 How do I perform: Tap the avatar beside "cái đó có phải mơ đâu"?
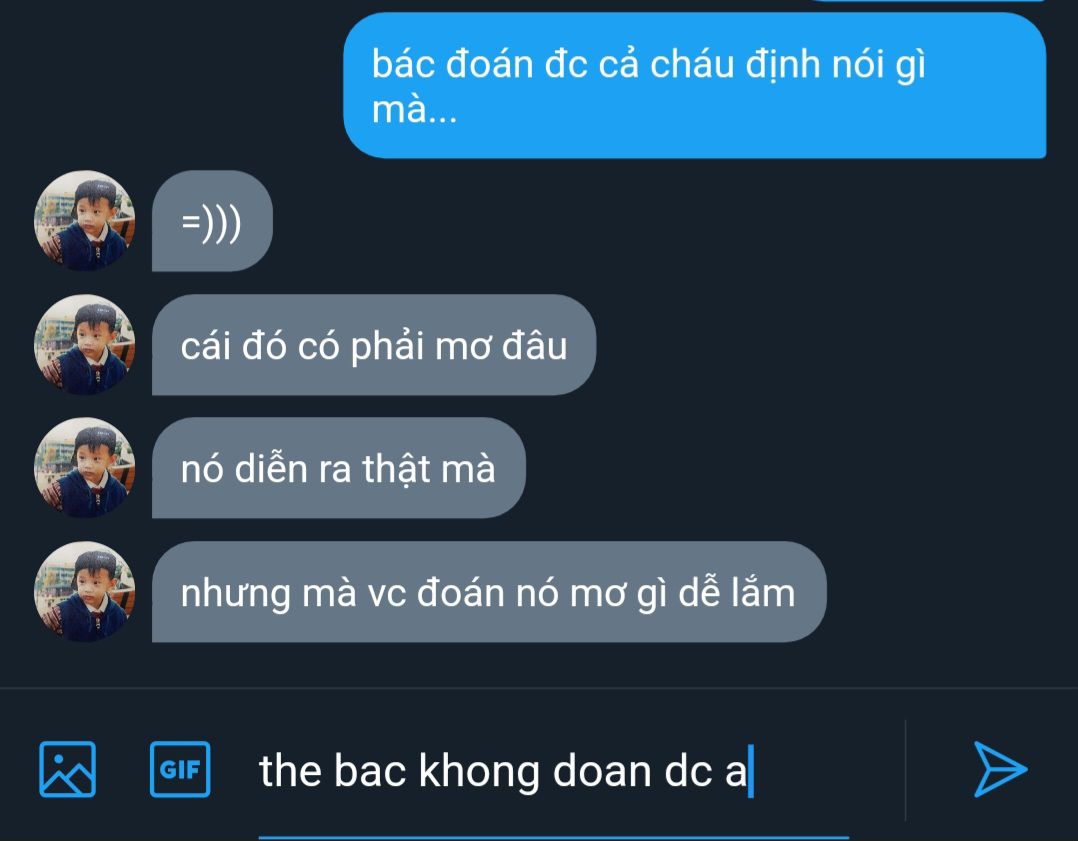(x=85, y=345)
